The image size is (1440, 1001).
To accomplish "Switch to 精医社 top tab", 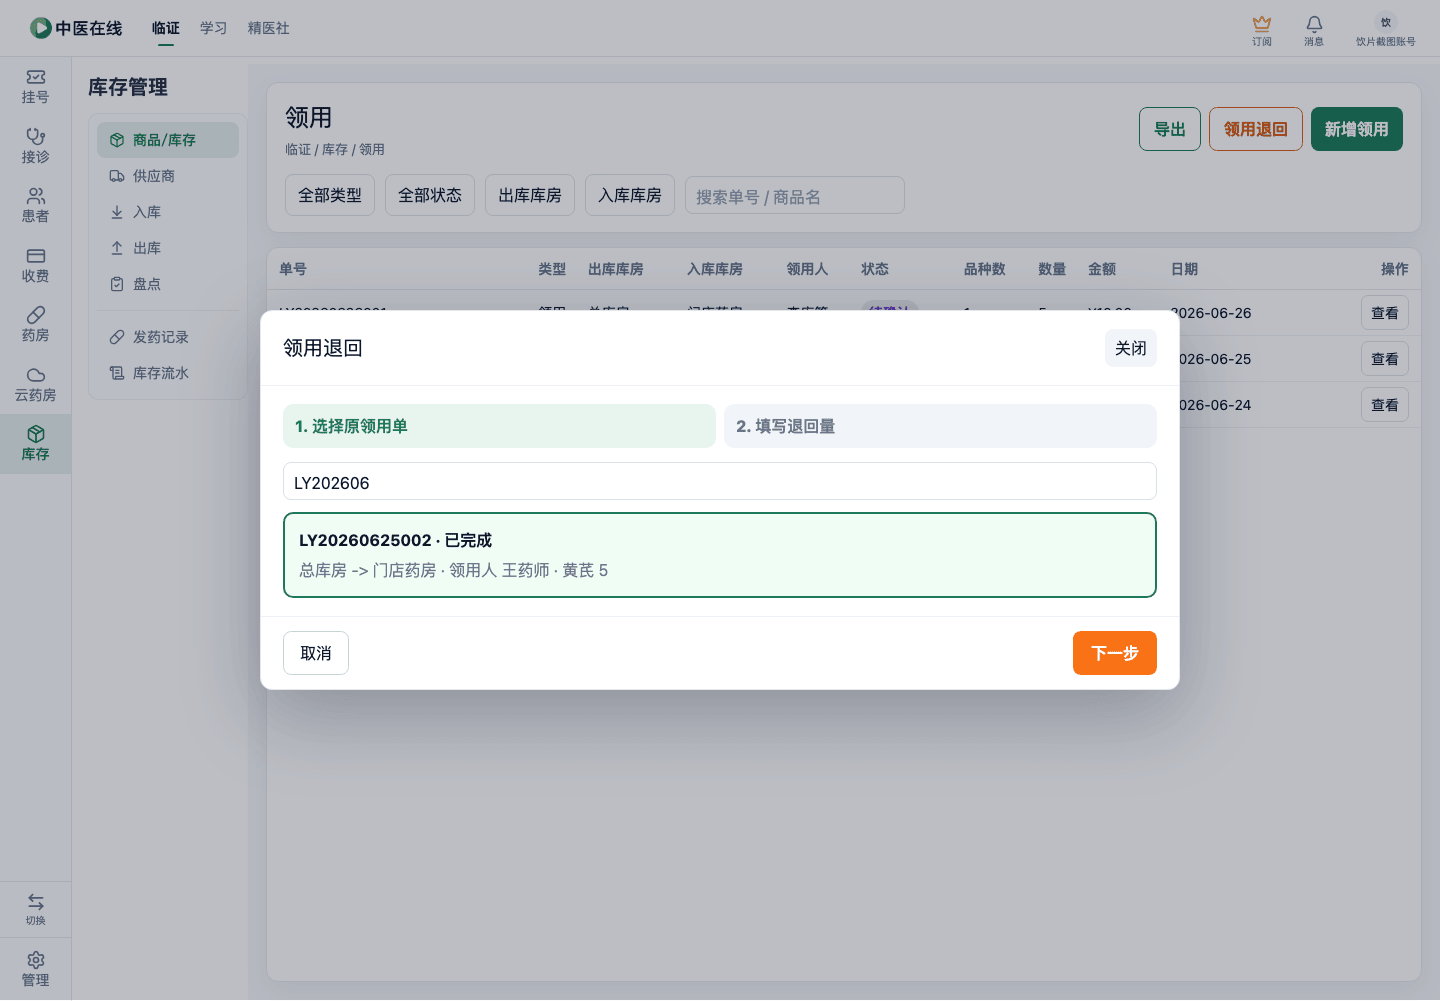I will point(268,28).
